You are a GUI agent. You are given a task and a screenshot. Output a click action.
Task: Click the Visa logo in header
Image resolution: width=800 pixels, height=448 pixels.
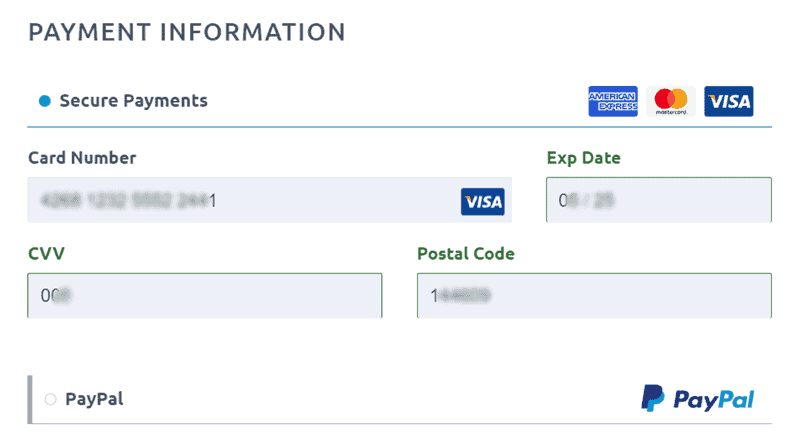tap(728, 101)
